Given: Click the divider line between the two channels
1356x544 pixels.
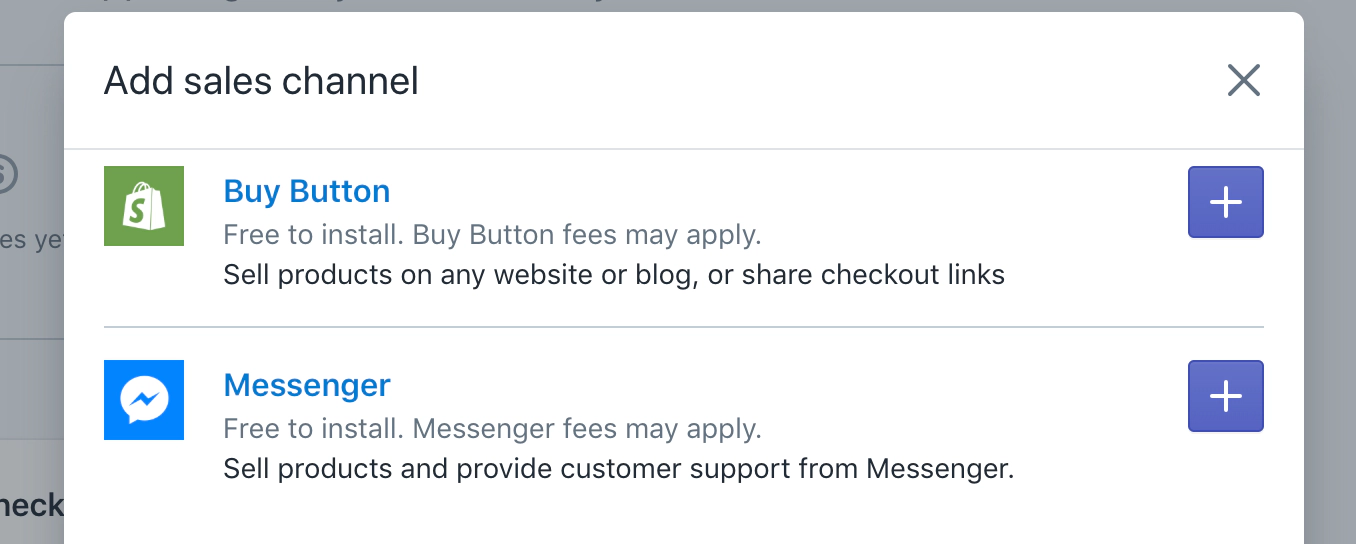Looking at the screenshot, I should (x=684, y=327).
